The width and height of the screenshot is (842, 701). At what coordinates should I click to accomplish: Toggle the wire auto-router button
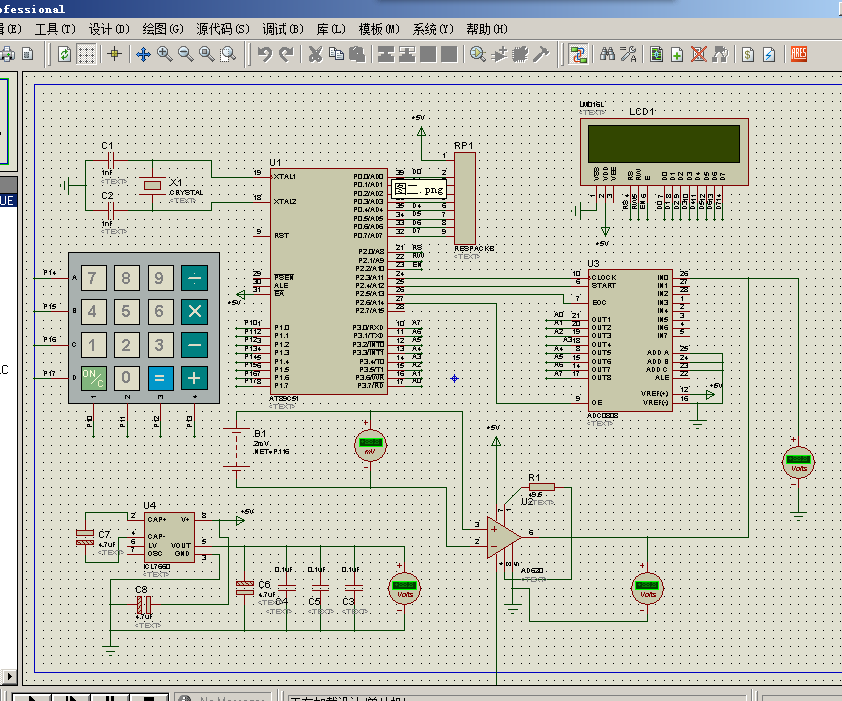tap(578, 54)
